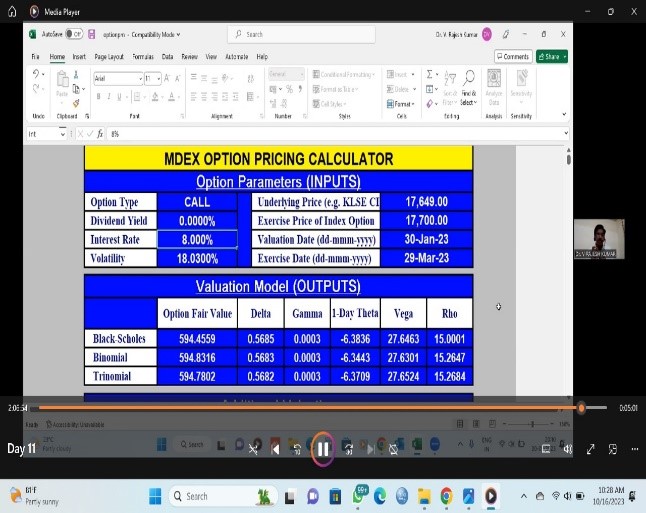Click the Increase Font Size icon
The image size is (646, 513).
point(167,78)
